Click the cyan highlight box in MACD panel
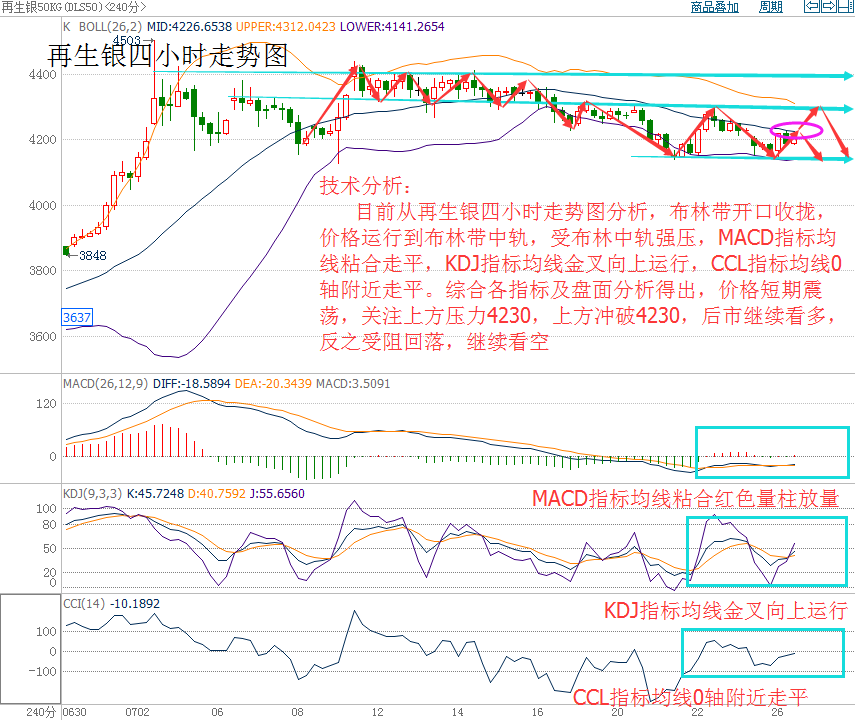 pos(771,451)
